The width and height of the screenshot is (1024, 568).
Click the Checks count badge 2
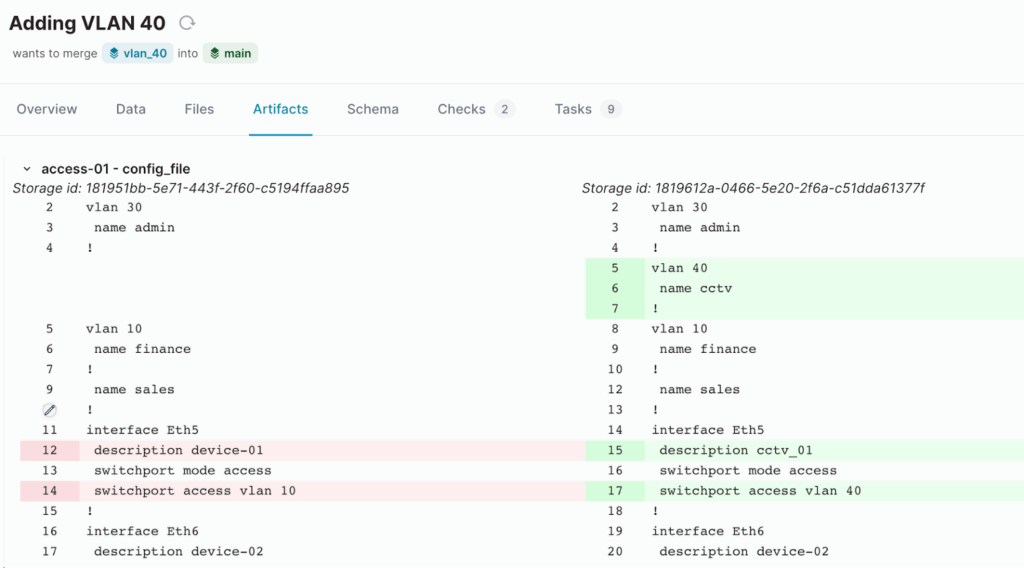[x=504, y=109]
